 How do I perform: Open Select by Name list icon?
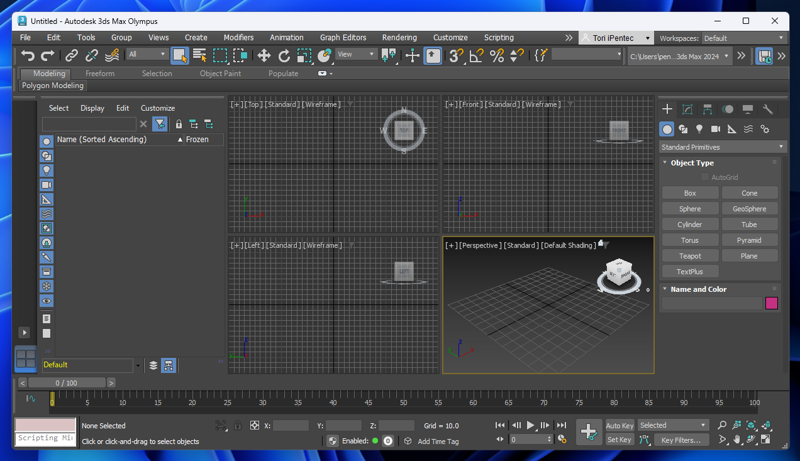(x=199, y=56)
